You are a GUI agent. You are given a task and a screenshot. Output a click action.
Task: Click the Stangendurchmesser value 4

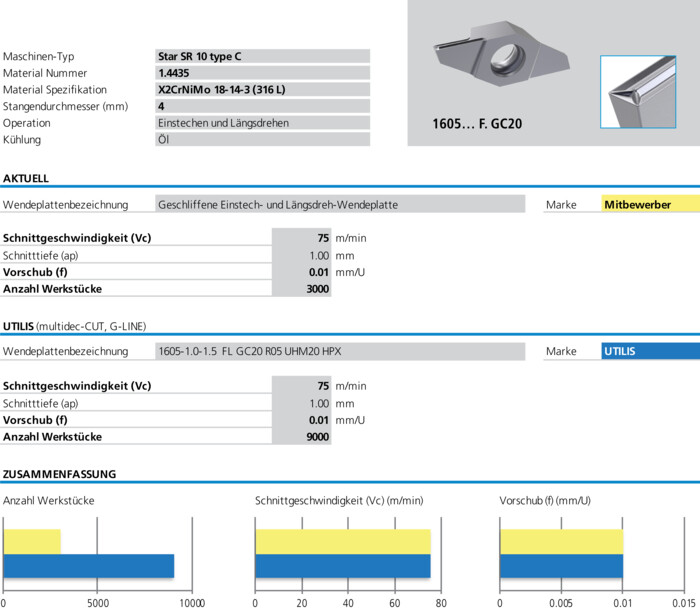click(262, 106)
